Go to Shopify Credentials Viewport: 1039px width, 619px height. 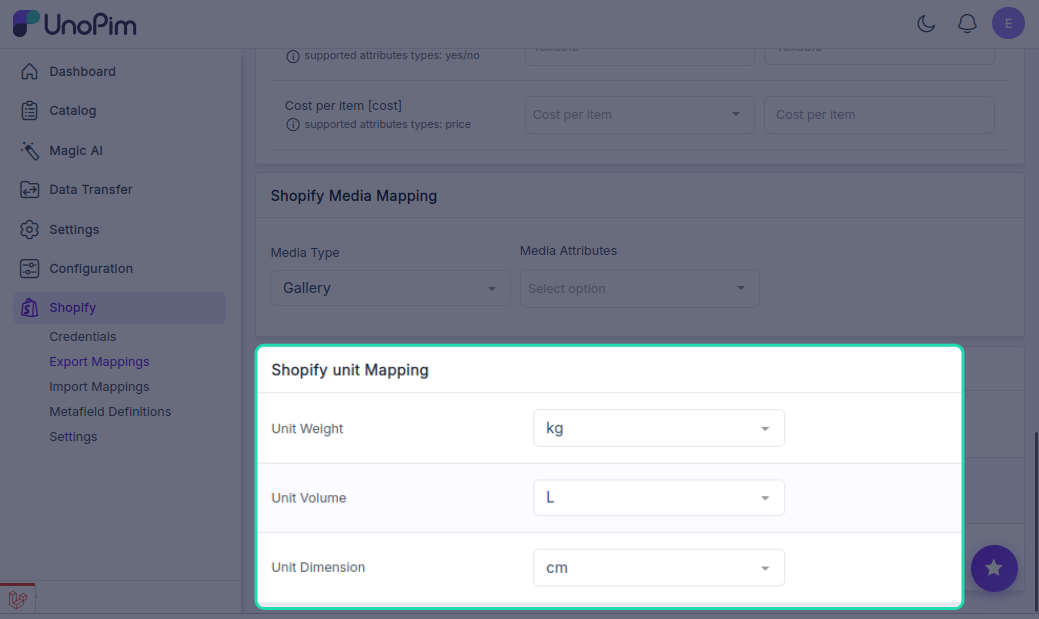(82, 337)
